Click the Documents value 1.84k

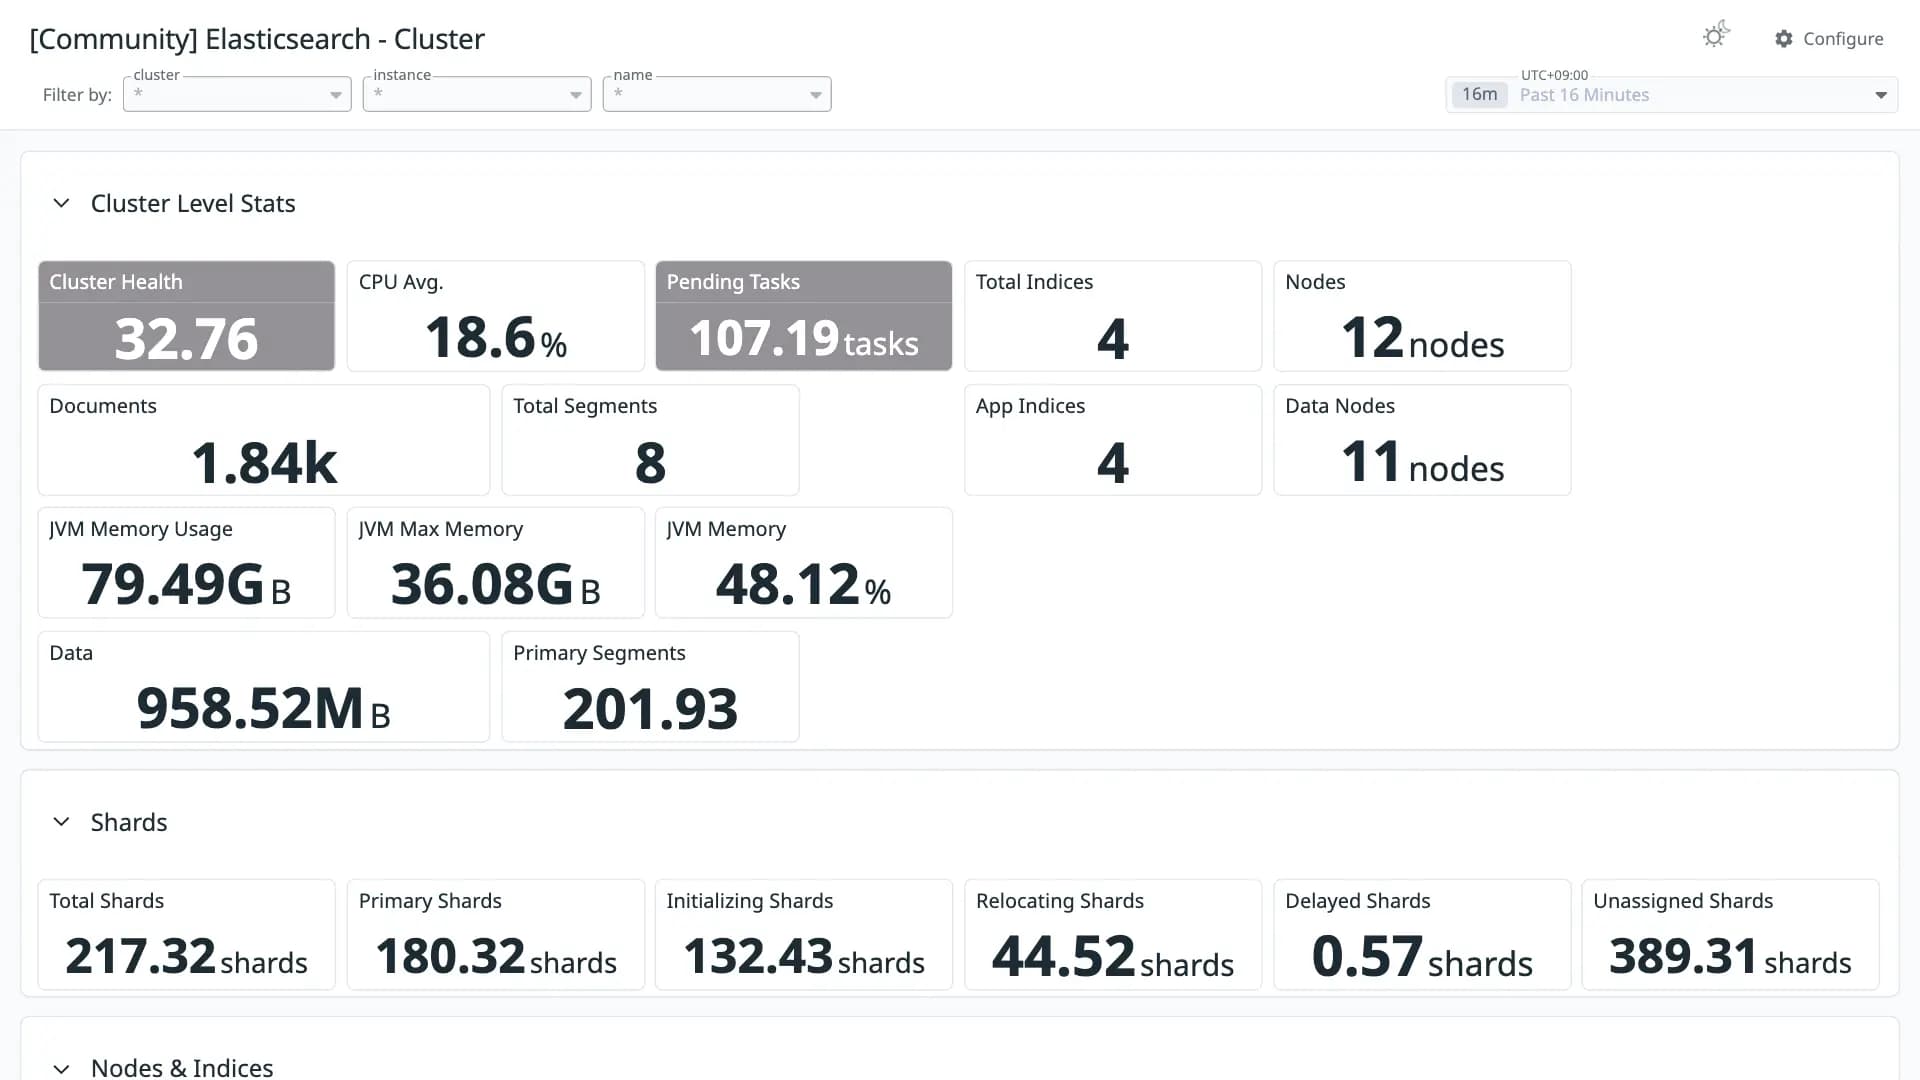[x=264, y=462]
